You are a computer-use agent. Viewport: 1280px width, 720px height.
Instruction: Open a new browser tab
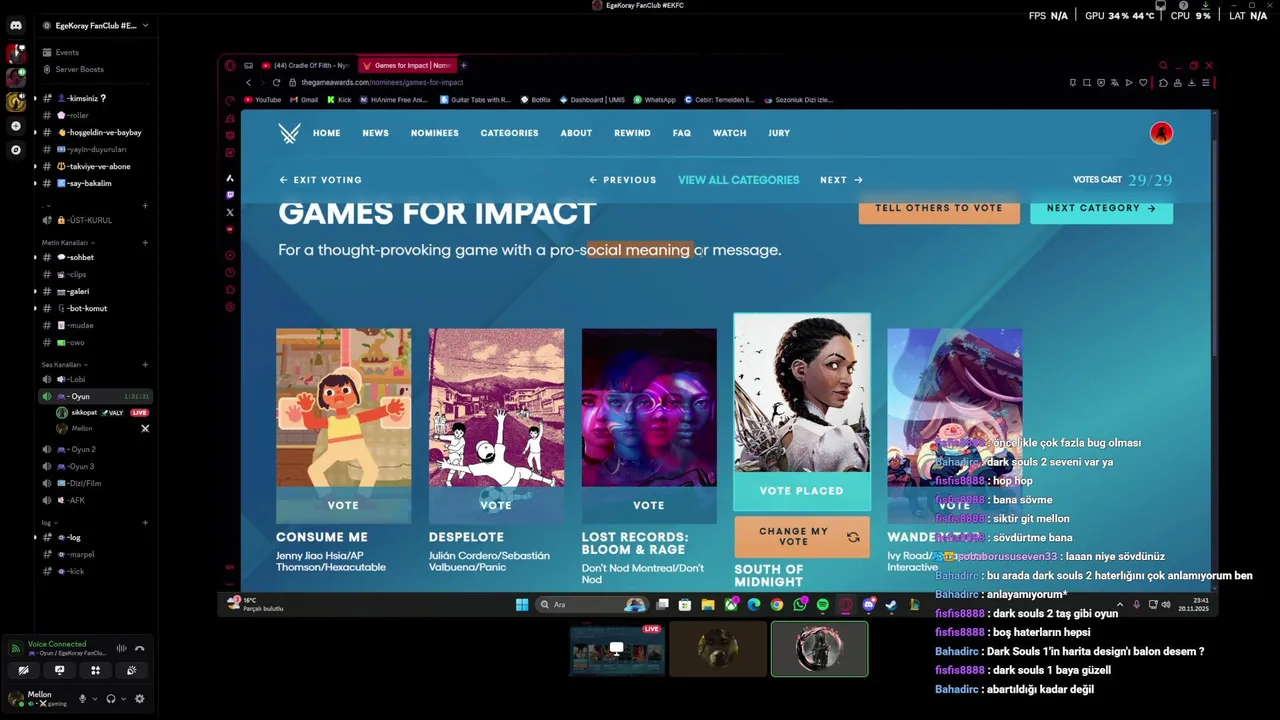pos(463,65)
